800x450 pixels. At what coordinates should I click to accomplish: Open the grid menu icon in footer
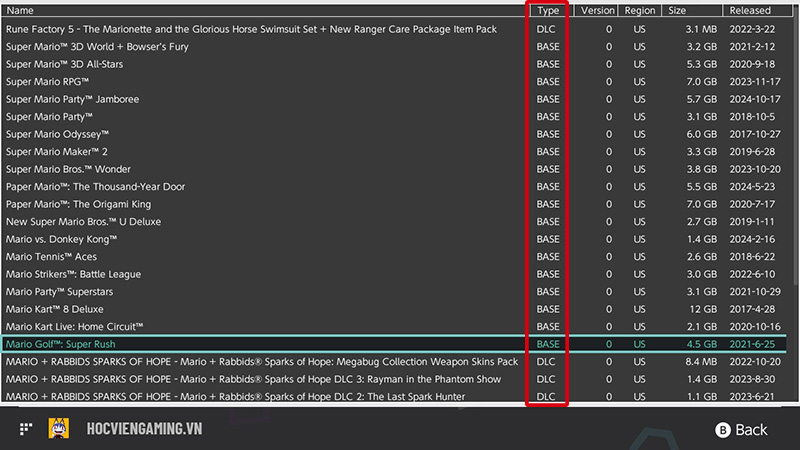pos(26,429)
